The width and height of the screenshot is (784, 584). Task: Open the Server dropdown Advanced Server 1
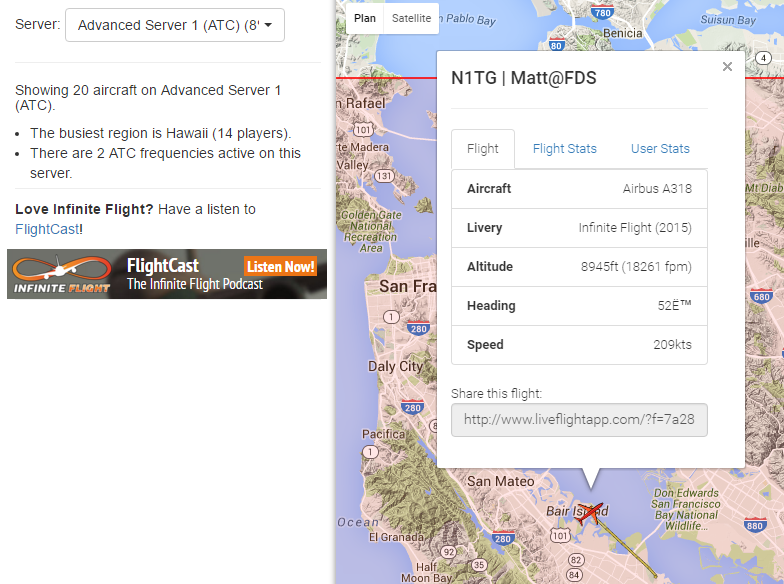coord(175,25)
